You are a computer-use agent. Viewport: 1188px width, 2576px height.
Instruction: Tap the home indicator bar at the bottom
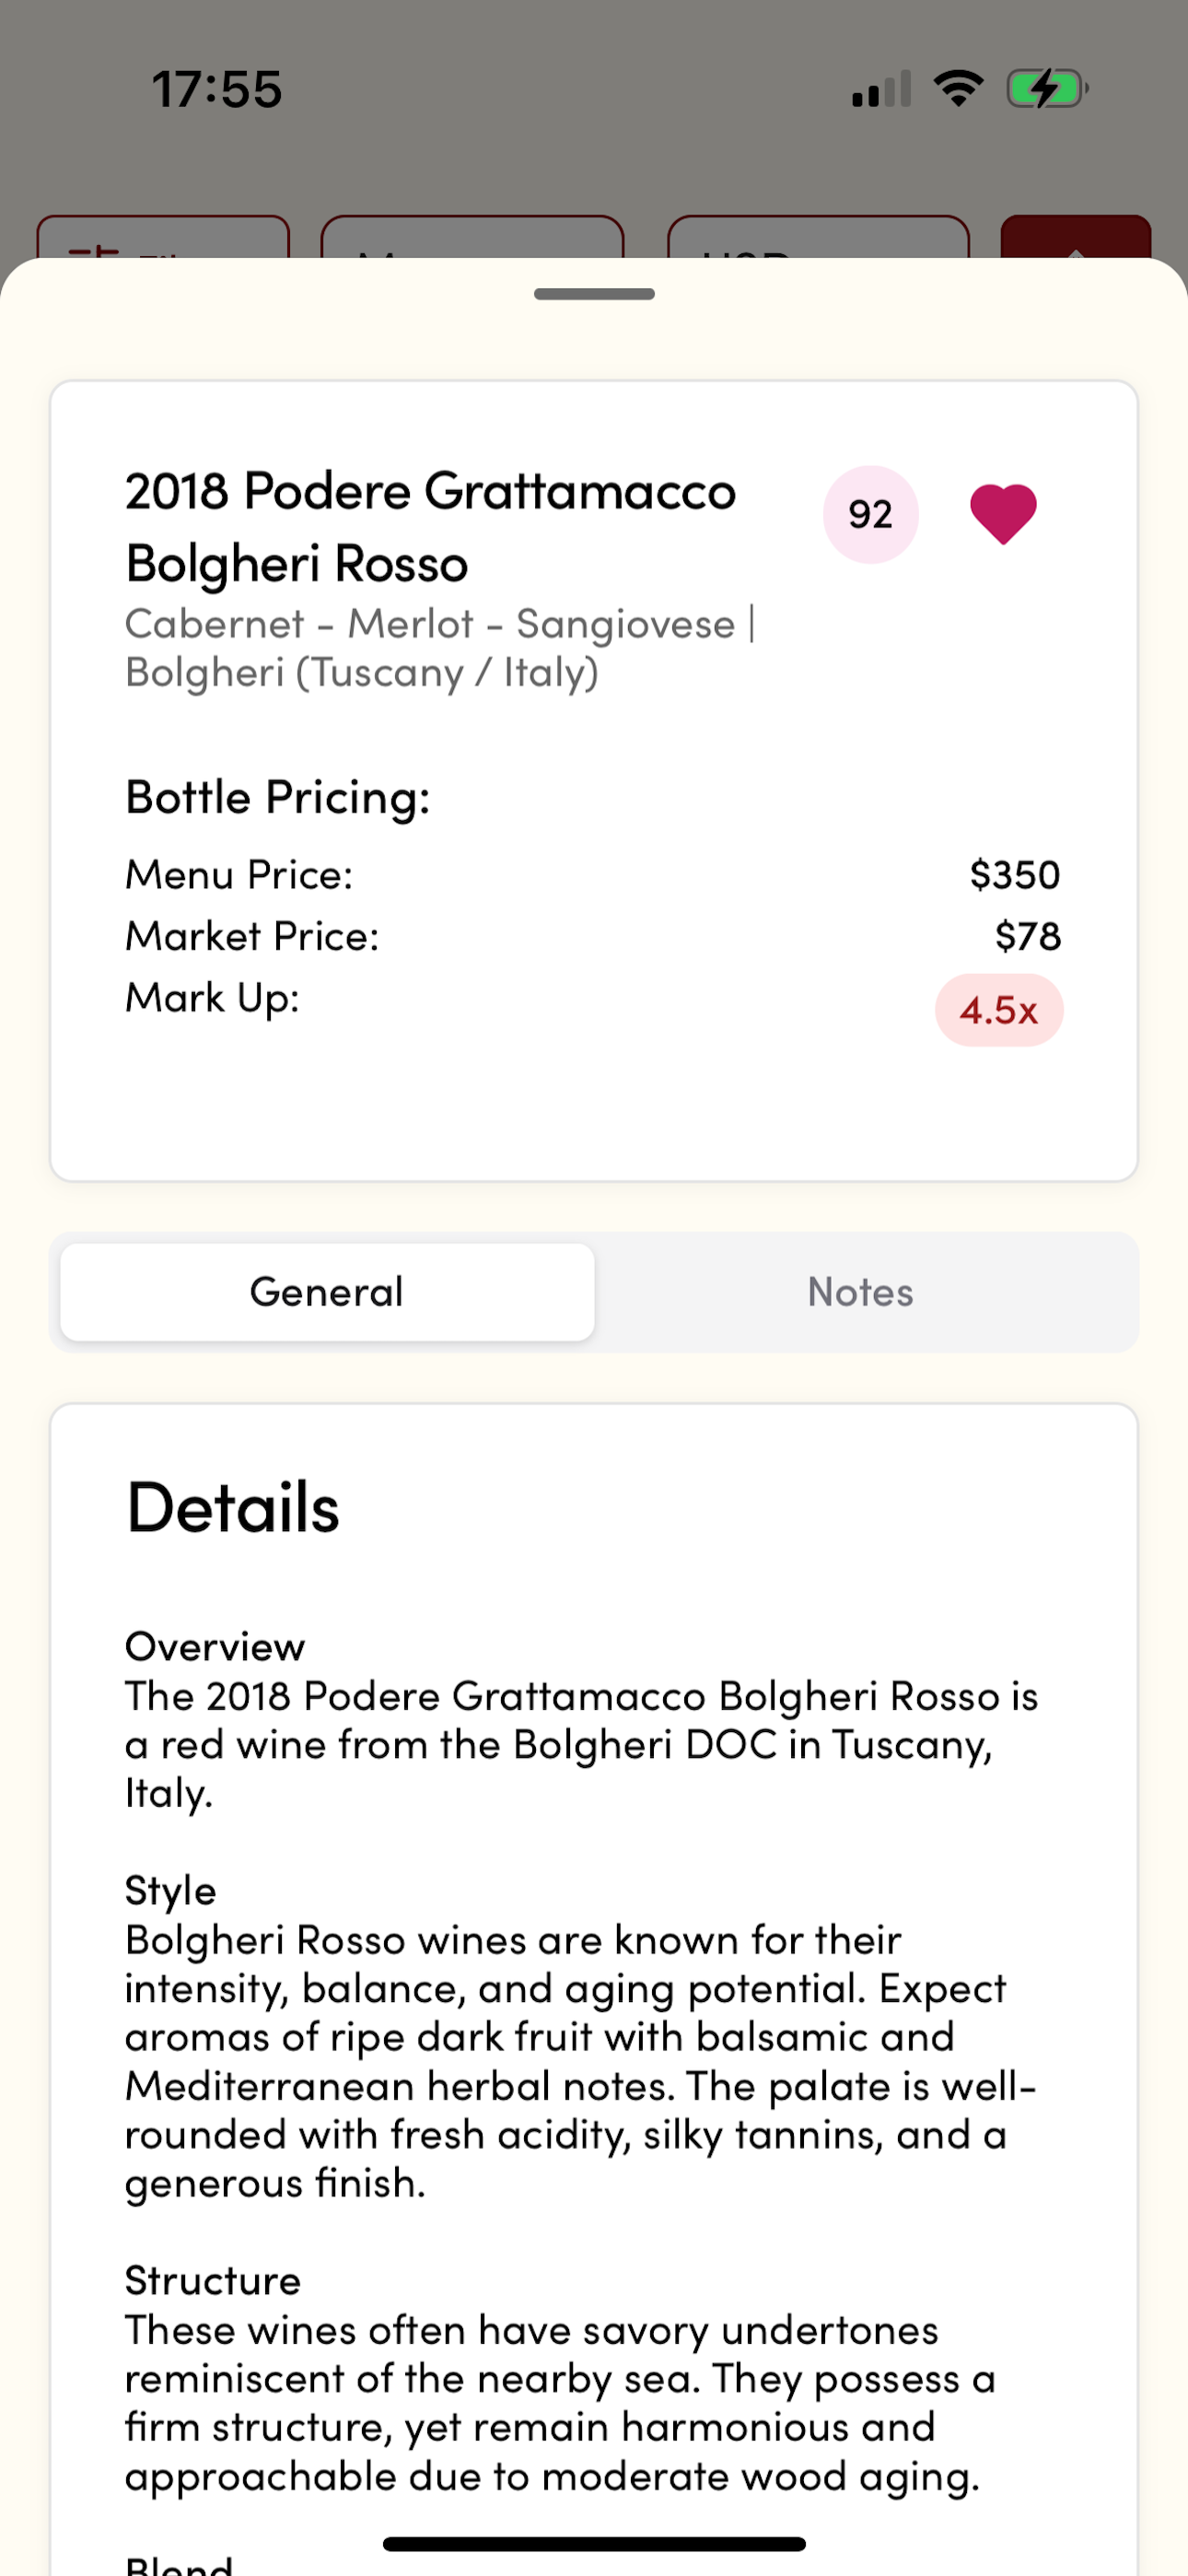(594, 2544)
